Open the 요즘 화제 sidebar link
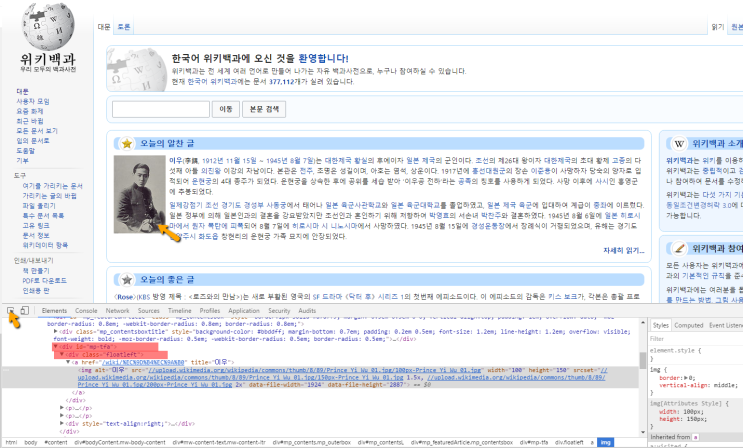This screenshot has height=448, width=743. click(x=30, y=111)
